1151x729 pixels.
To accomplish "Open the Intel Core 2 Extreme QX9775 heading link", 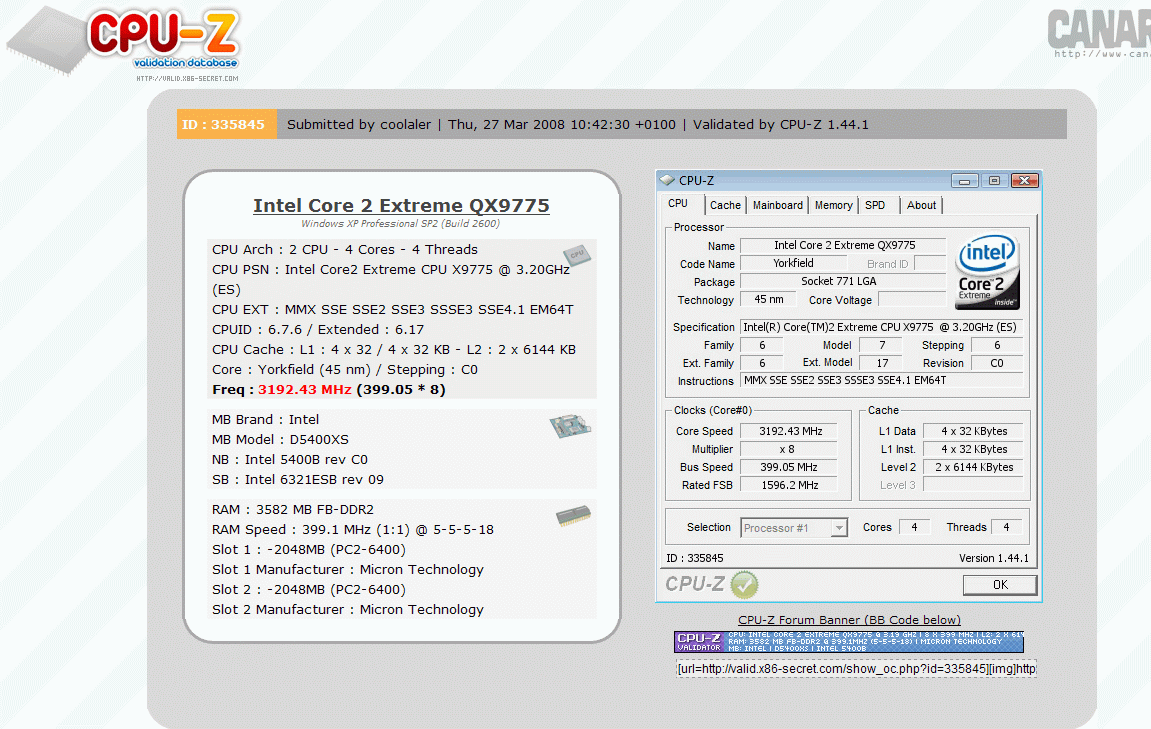I will (x=402, y=206).
